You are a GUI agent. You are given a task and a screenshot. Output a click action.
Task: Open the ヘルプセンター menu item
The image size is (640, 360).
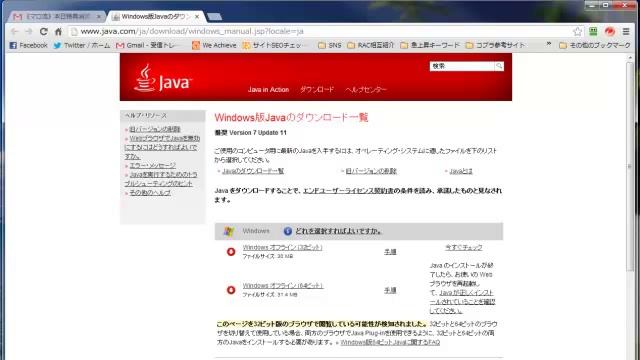(365, 89)
